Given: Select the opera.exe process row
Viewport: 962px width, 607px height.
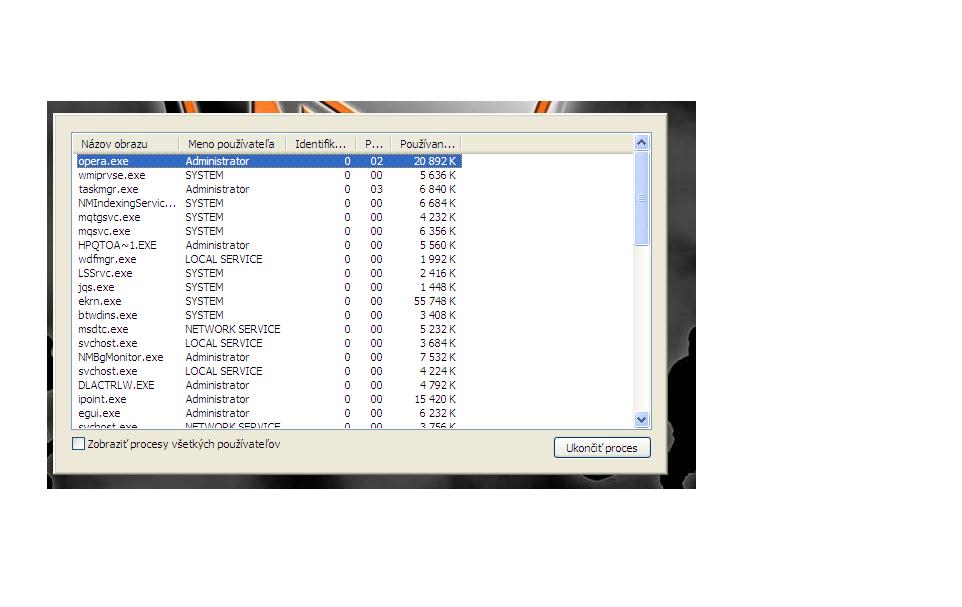Looking at the screenshot, I should coord(104,161).
